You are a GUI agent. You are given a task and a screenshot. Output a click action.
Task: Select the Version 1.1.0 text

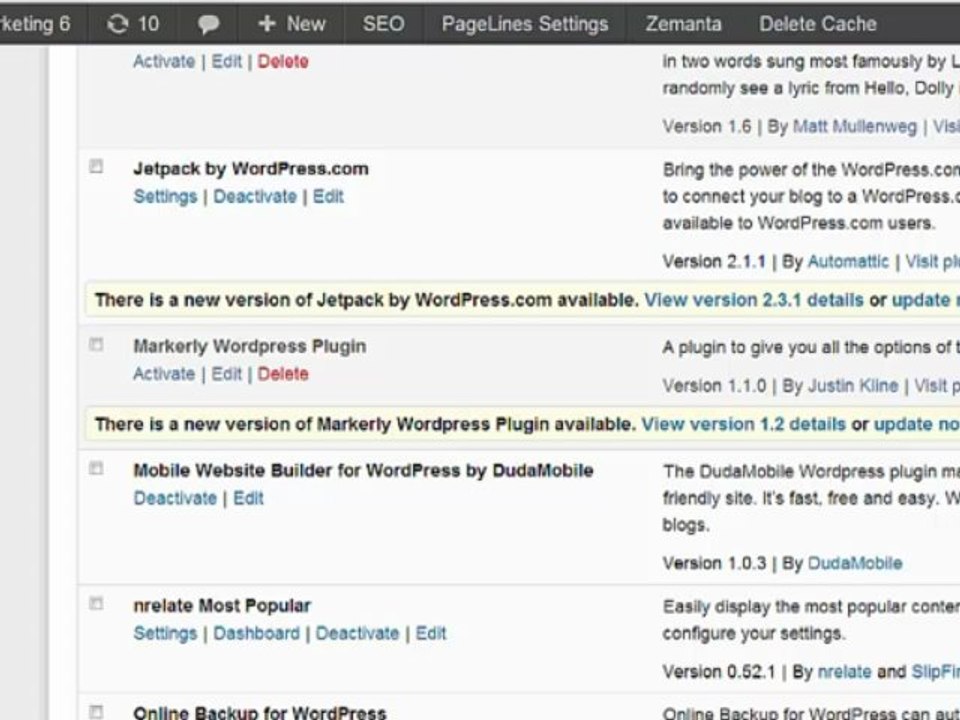pos(714,386)
